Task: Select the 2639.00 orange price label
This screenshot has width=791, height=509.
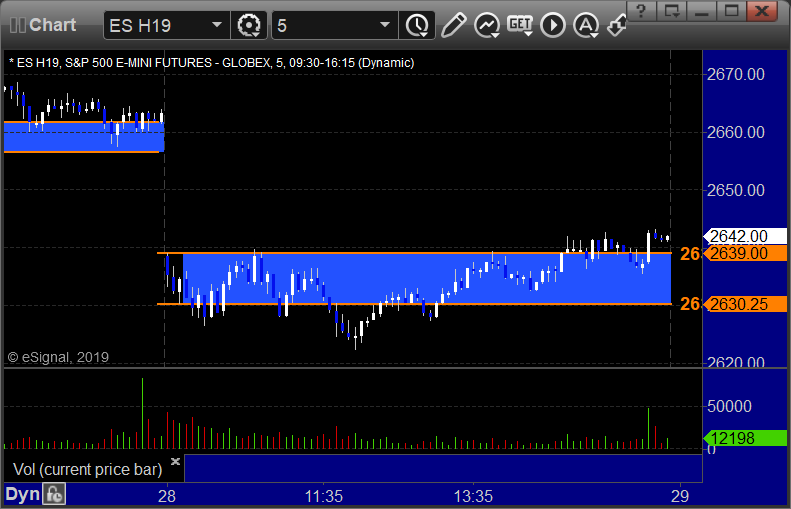Action: [745, 253]
